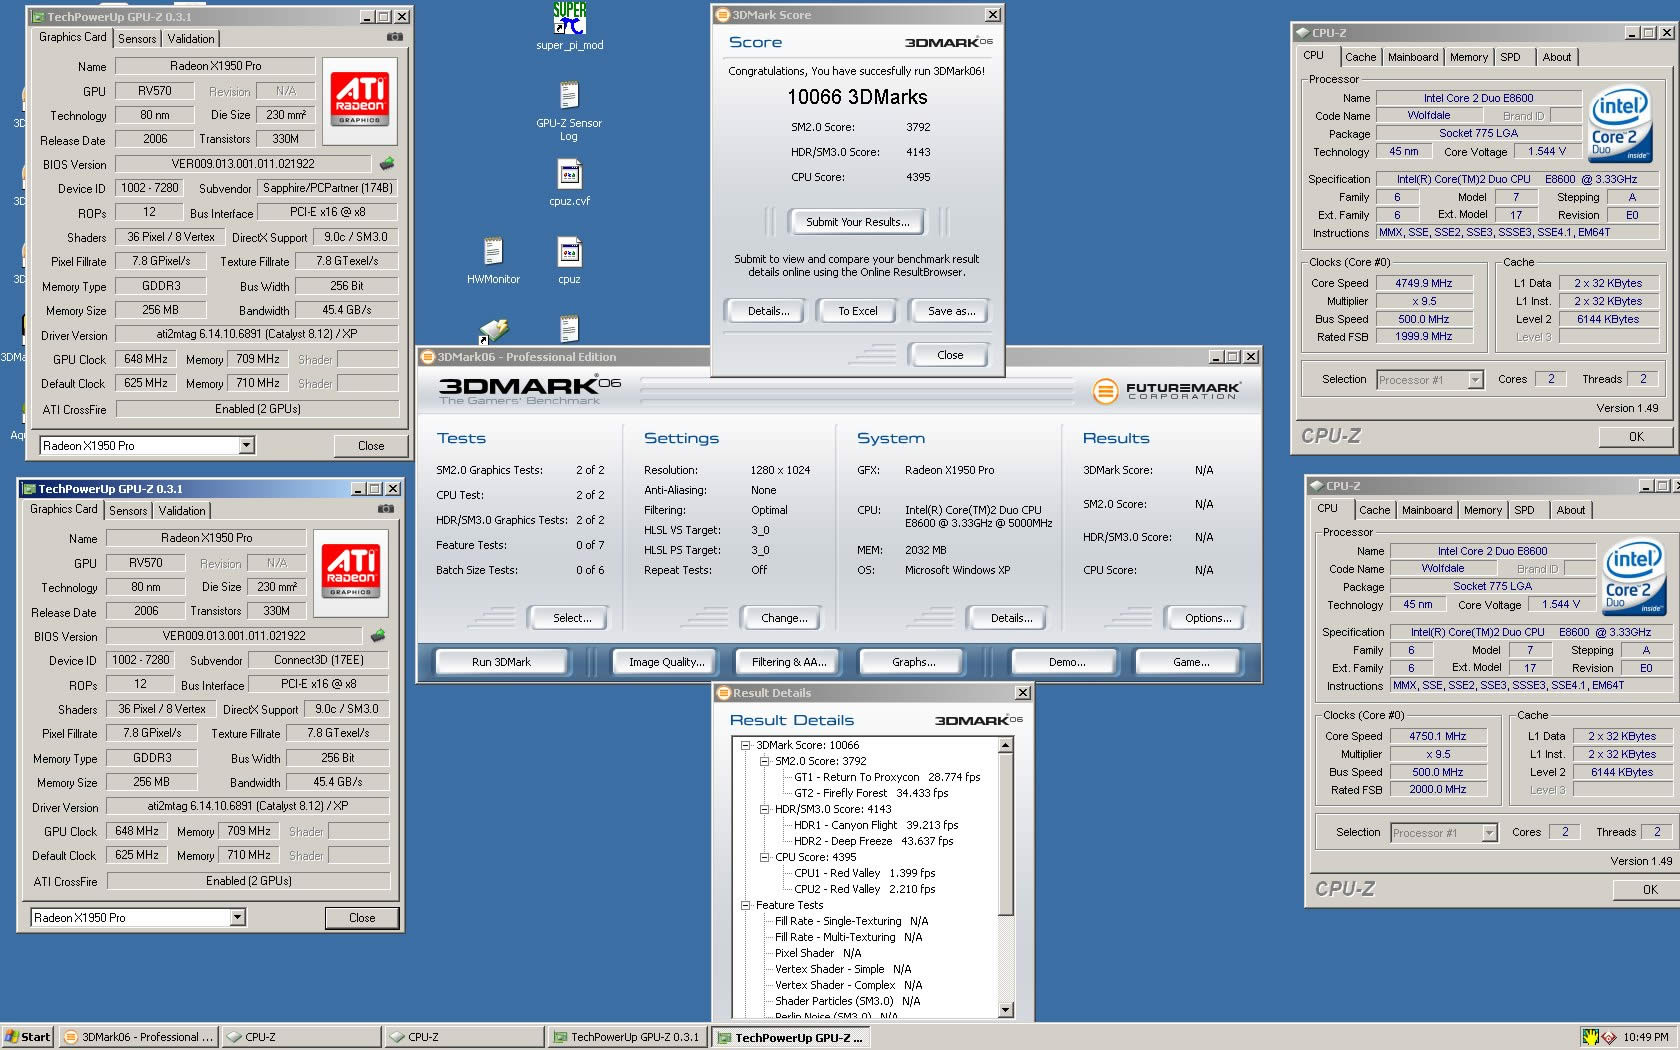The height and width of the screenshot is (1050, 1680).
Task: Select HDR2 - Deep Freeze result row
Action: (x=873, y=841)
